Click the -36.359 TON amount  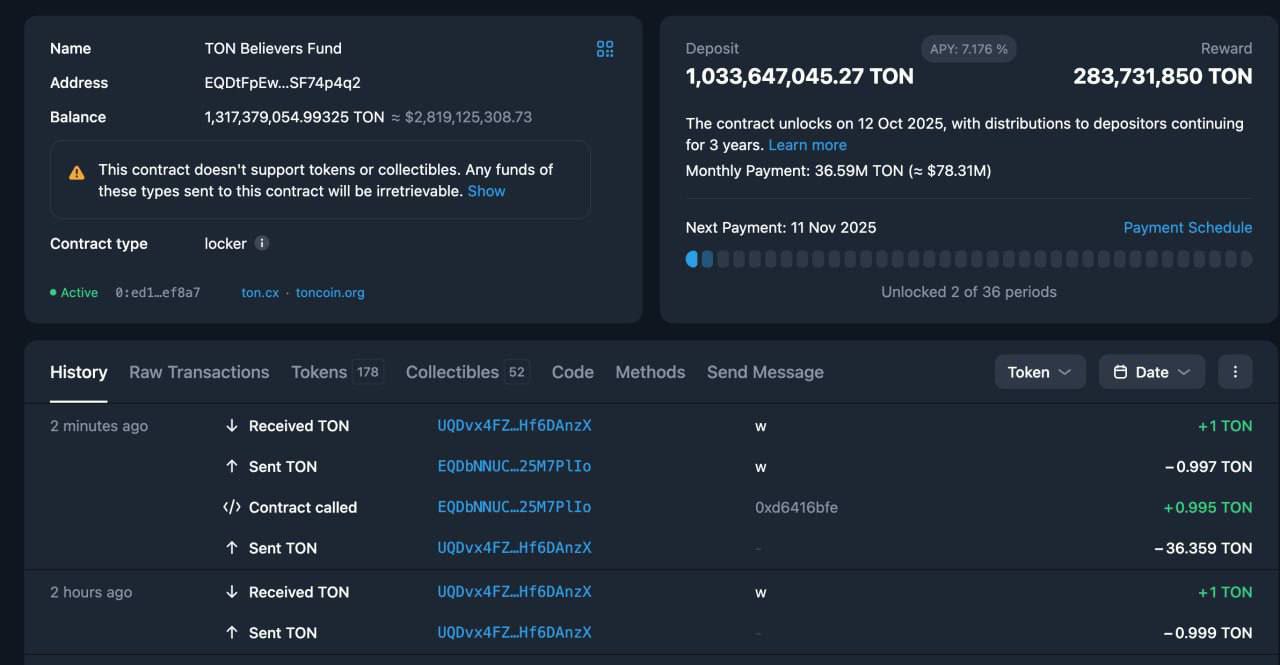(1203, 548)
